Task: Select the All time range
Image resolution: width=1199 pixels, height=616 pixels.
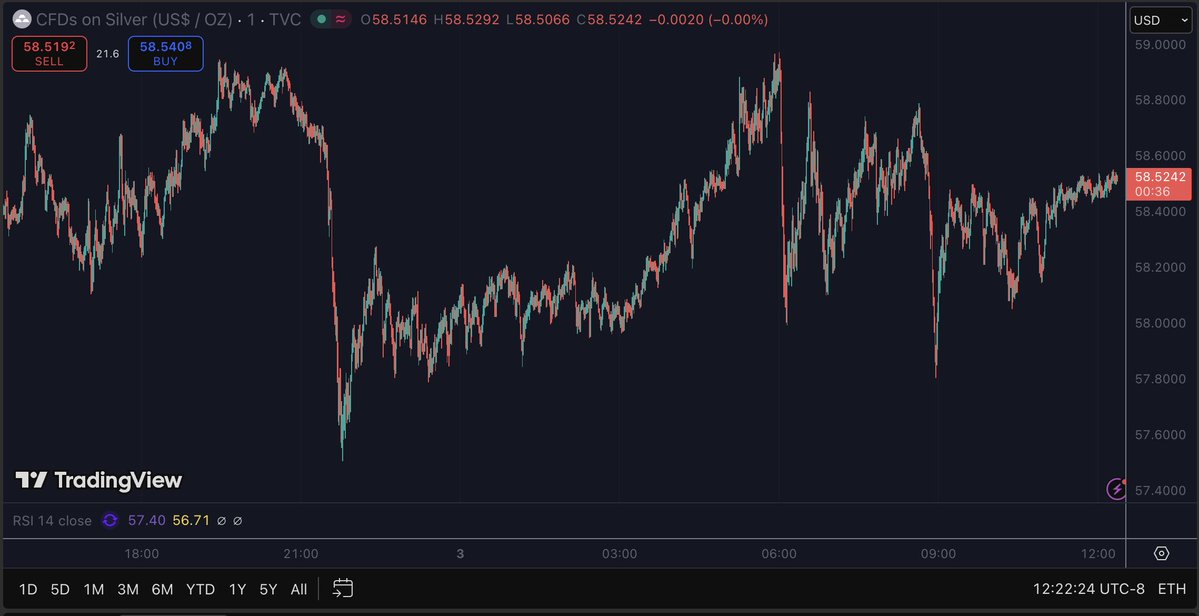Action: (299, 589)
